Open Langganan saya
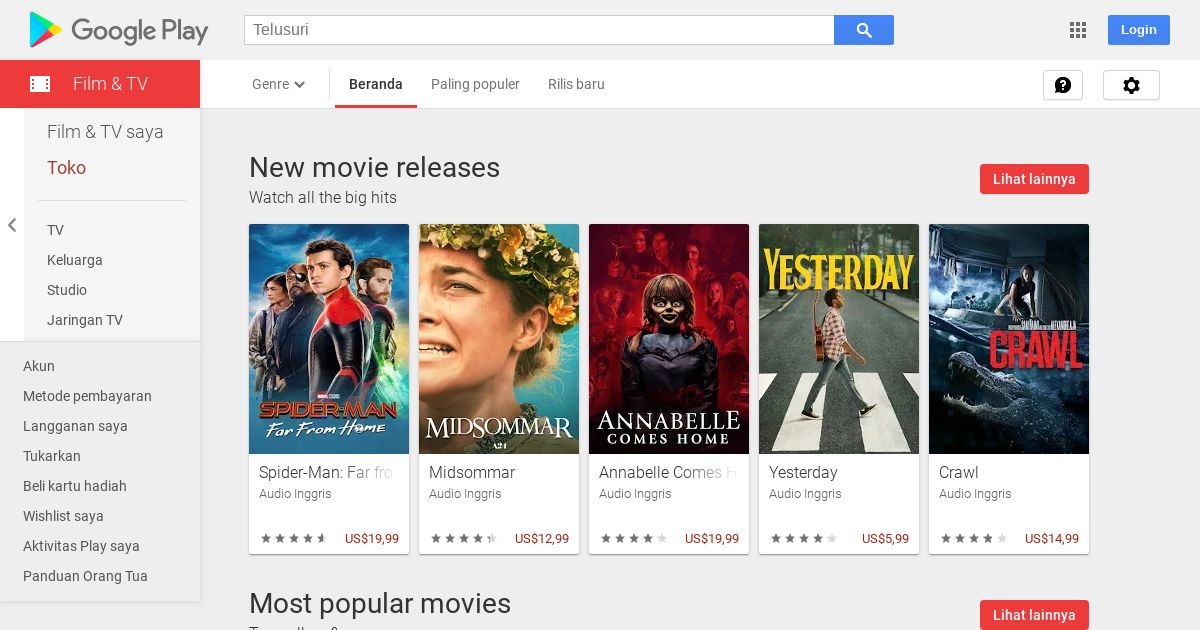Image resolution: width=1200 pixels, height=630 pixels. (75, 426)
